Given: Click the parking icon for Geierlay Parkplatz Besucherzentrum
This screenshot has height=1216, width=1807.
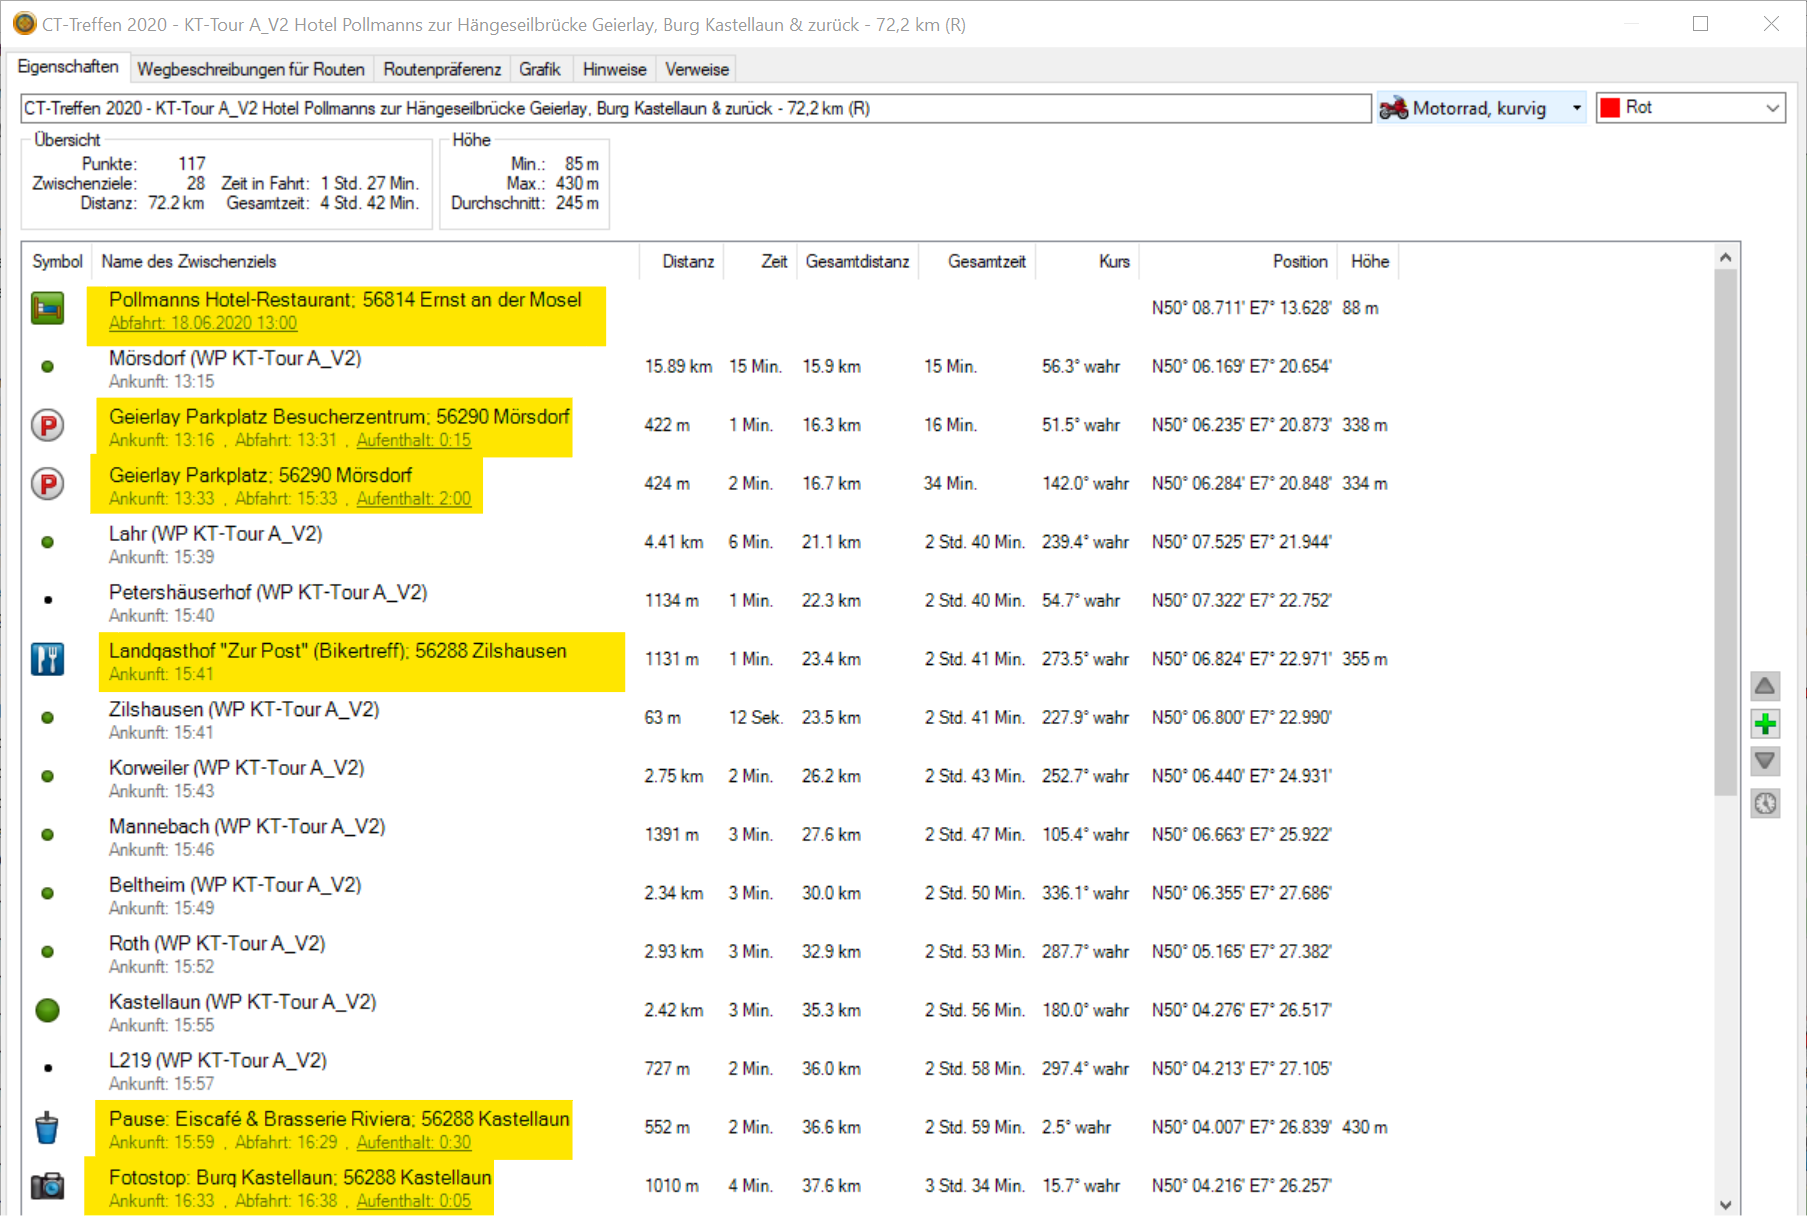Looking at the screenshot, I should [x=47, y=425].
